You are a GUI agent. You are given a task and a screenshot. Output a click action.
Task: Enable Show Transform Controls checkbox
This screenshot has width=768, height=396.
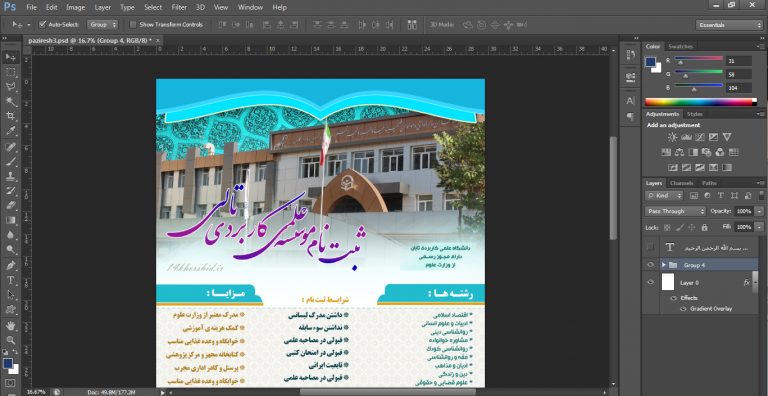(x=133, y=25)
